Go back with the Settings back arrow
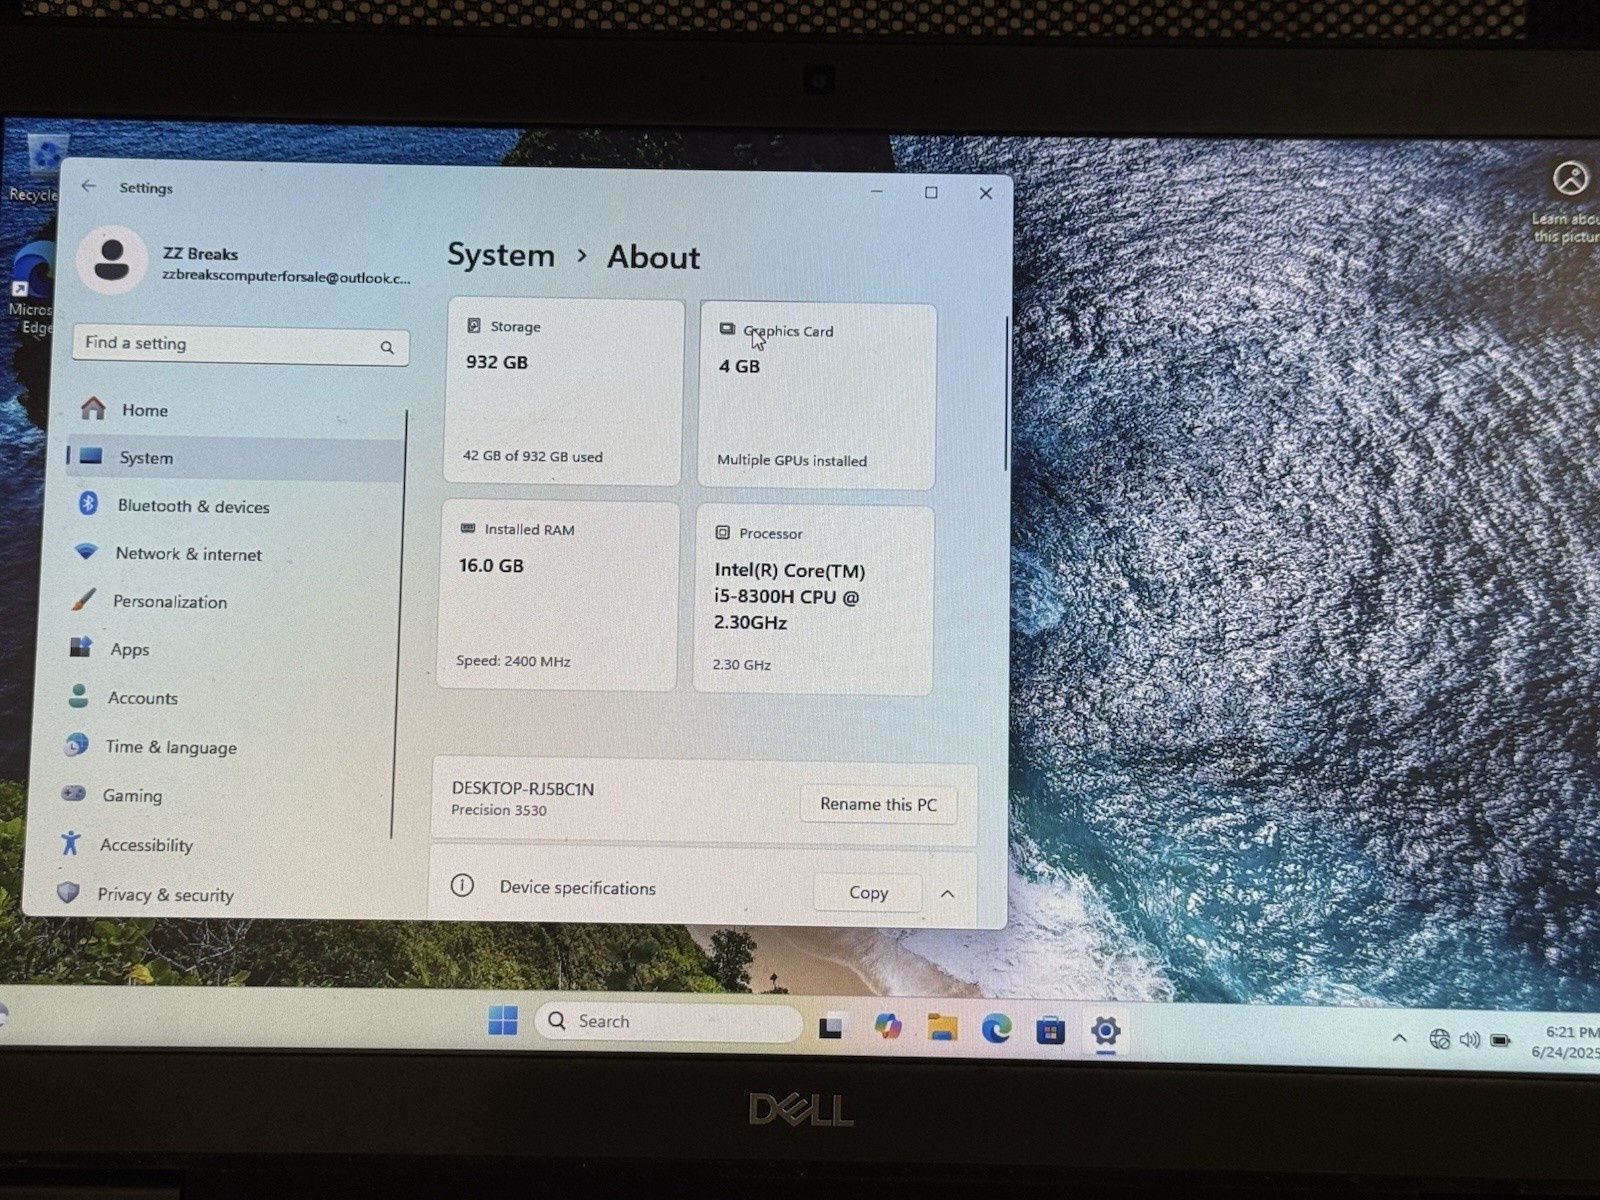The width and height of the screenshot is (1600, 1200). (x=89, y=186)
